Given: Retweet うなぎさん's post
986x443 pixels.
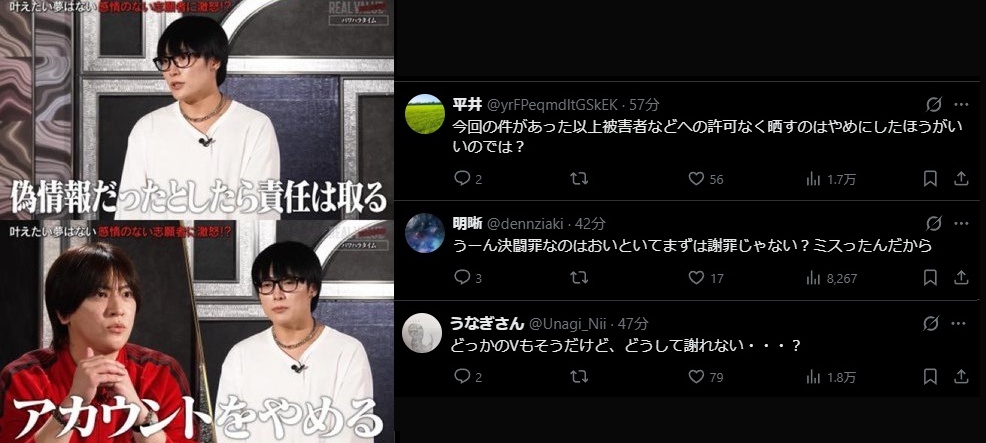Looking at the screenshot, I should click(579, 376).
